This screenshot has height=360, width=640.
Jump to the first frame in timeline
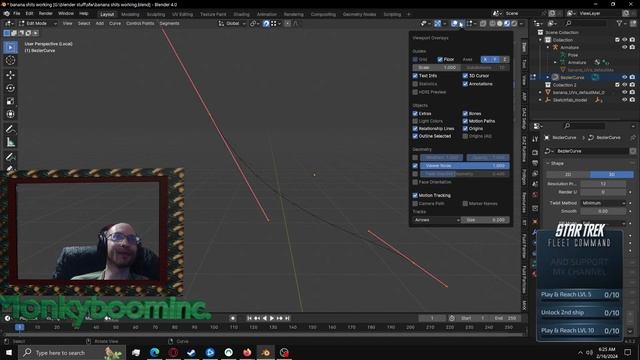coord(249,318)
